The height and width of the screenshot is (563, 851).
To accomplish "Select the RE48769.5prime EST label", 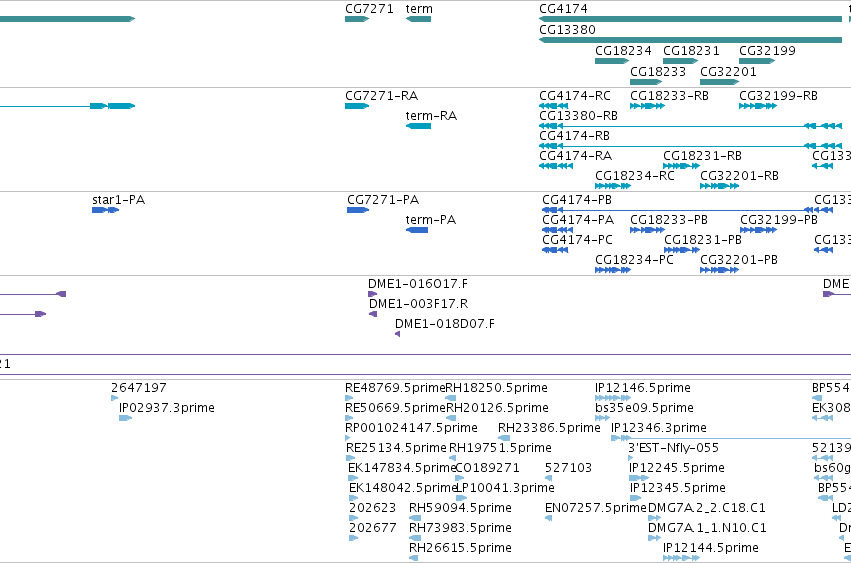I will coord(395,389).
